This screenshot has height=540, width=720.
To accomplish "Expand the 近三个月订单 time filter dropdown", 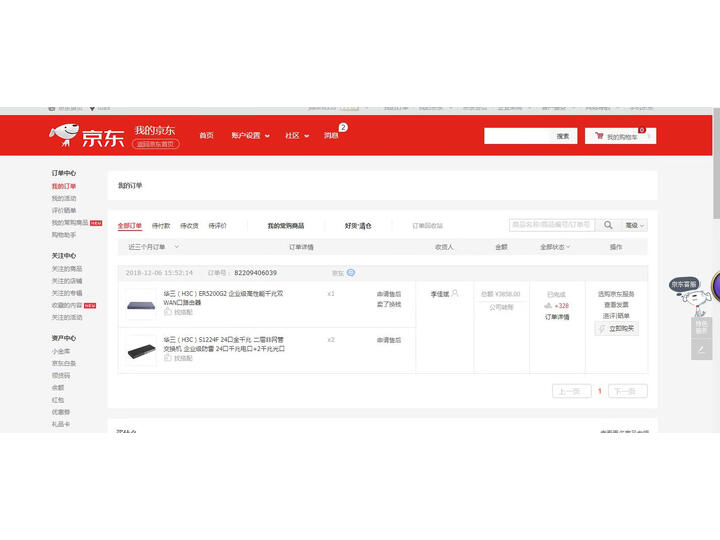I will (x=153, y=247).
